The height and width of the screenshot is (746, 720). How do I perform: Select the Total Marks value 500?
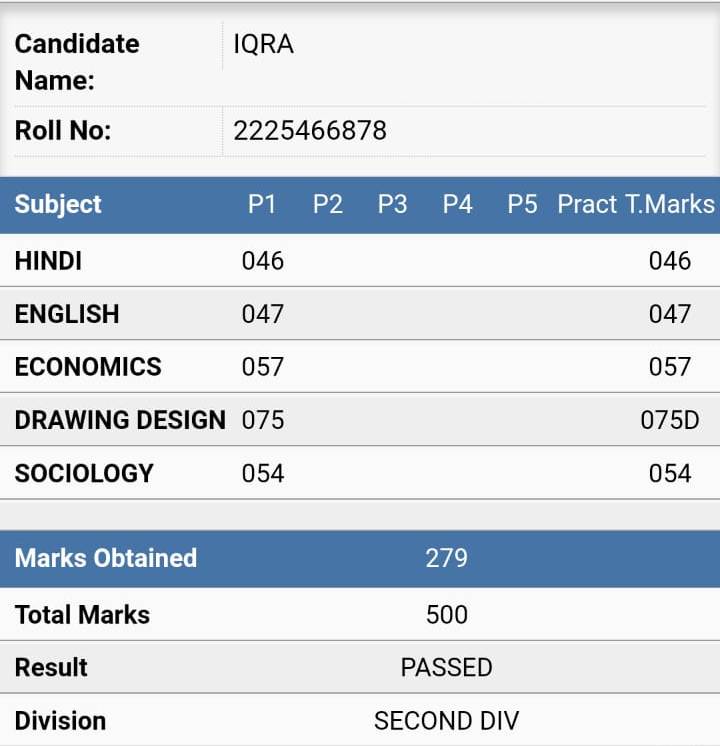[446, 614]
